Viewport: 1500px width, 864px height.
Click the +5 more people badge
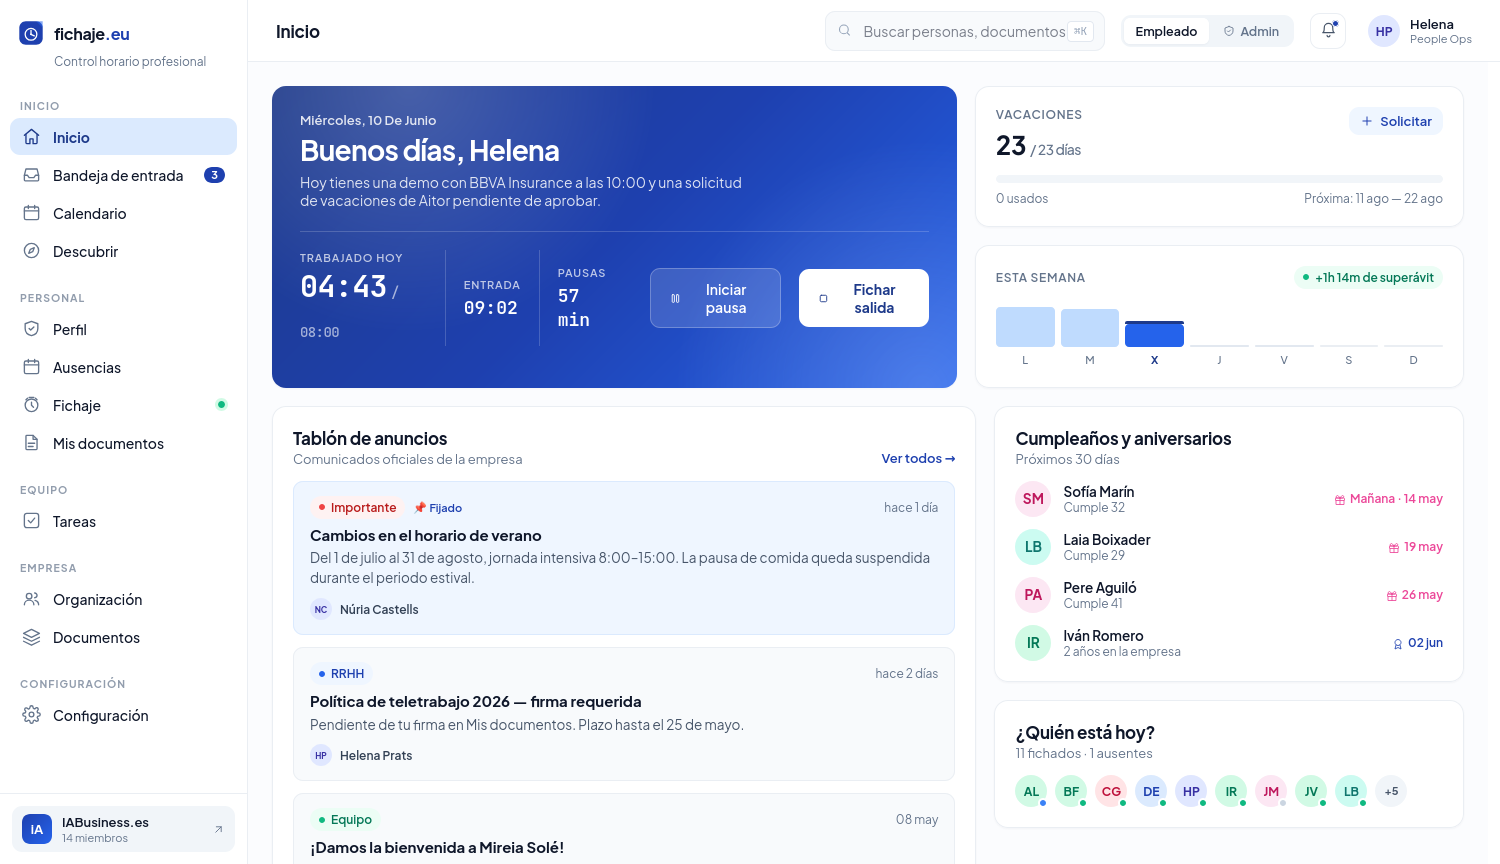tap(1391, 791)
